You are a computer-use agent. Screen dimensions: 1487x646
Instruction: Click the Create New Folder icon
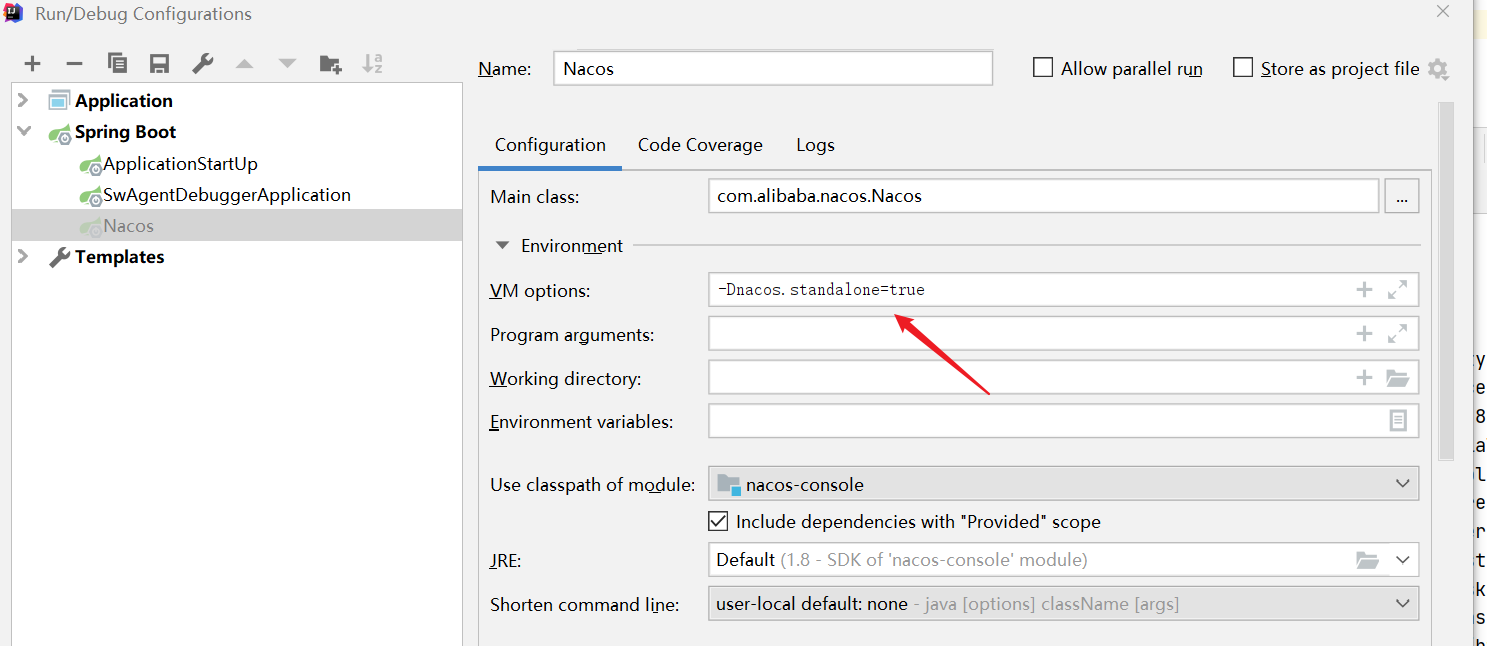(x=330, y=64)
